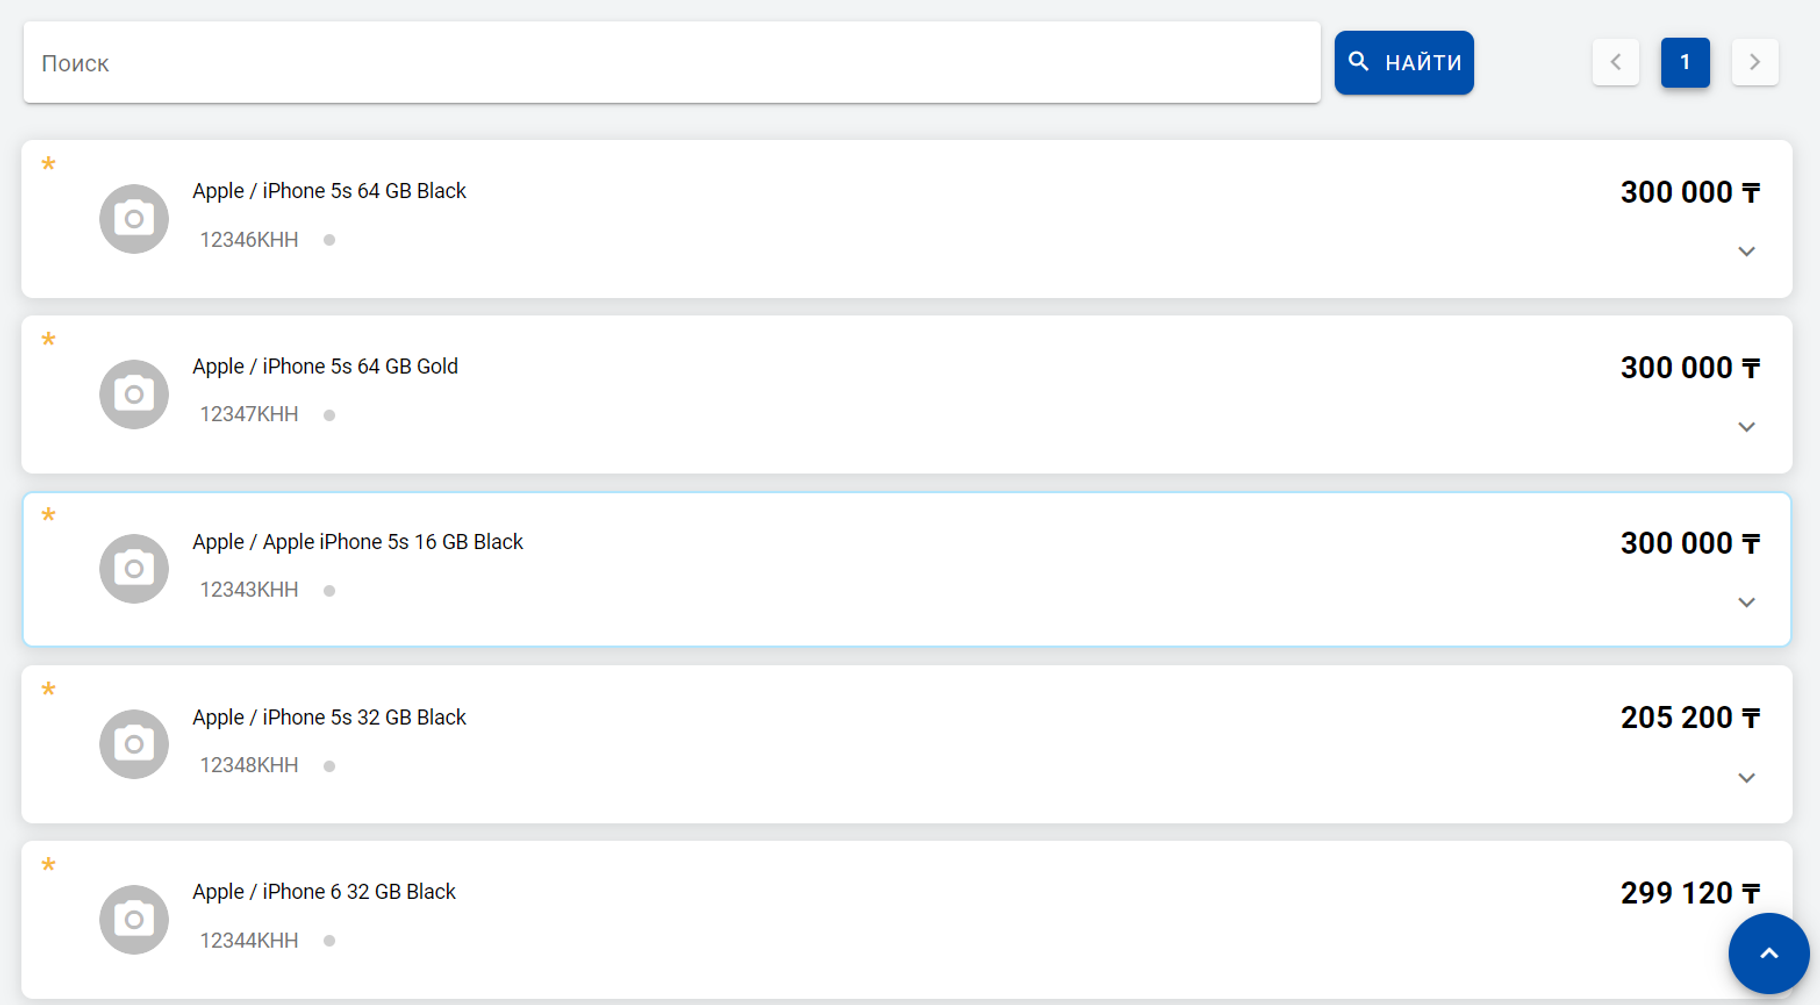Expand the iPhone 5s 64 GB Black row

[x=1746, y=252]
